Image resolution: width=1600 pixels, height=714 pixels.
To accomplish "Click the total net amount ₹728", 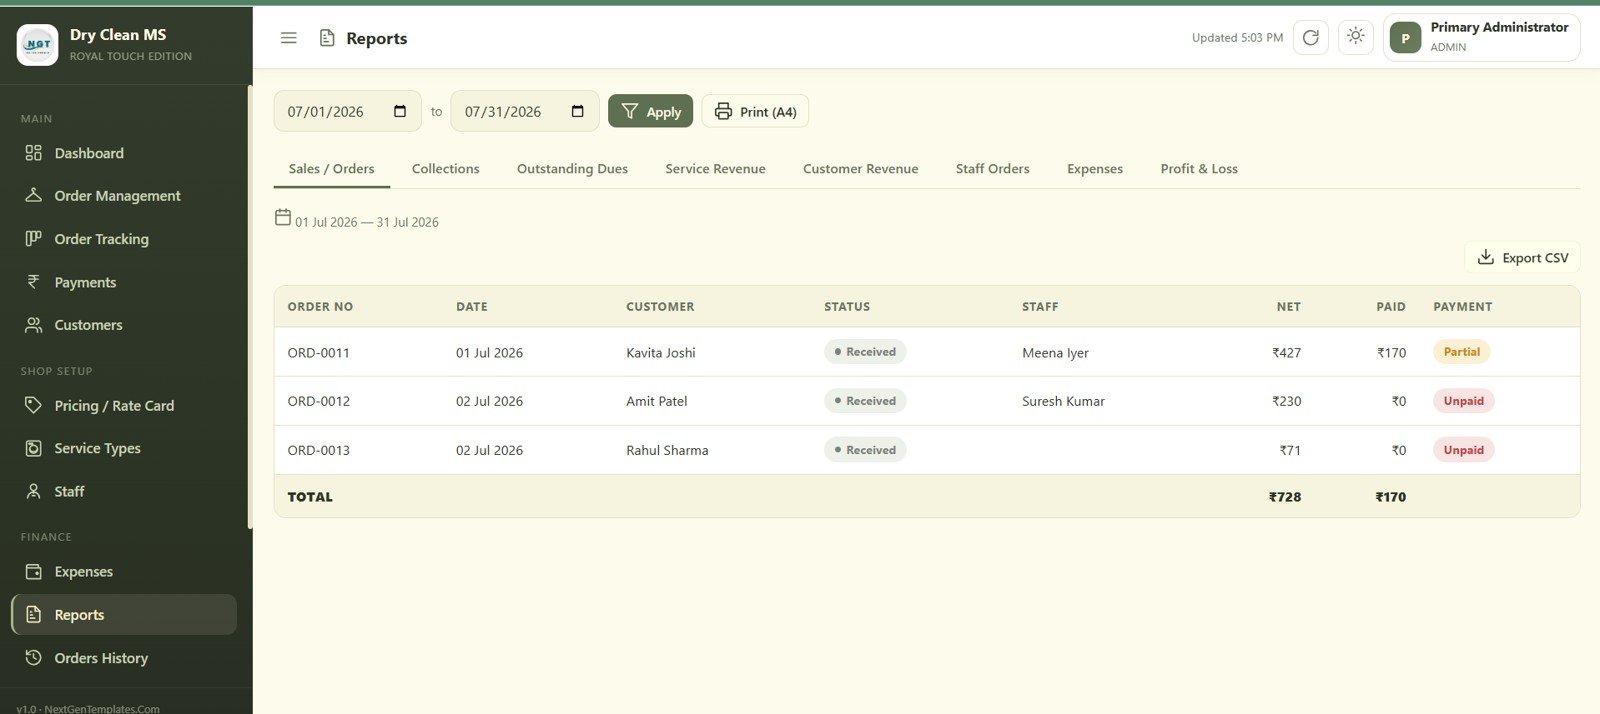I will [x=1284, y=497].
